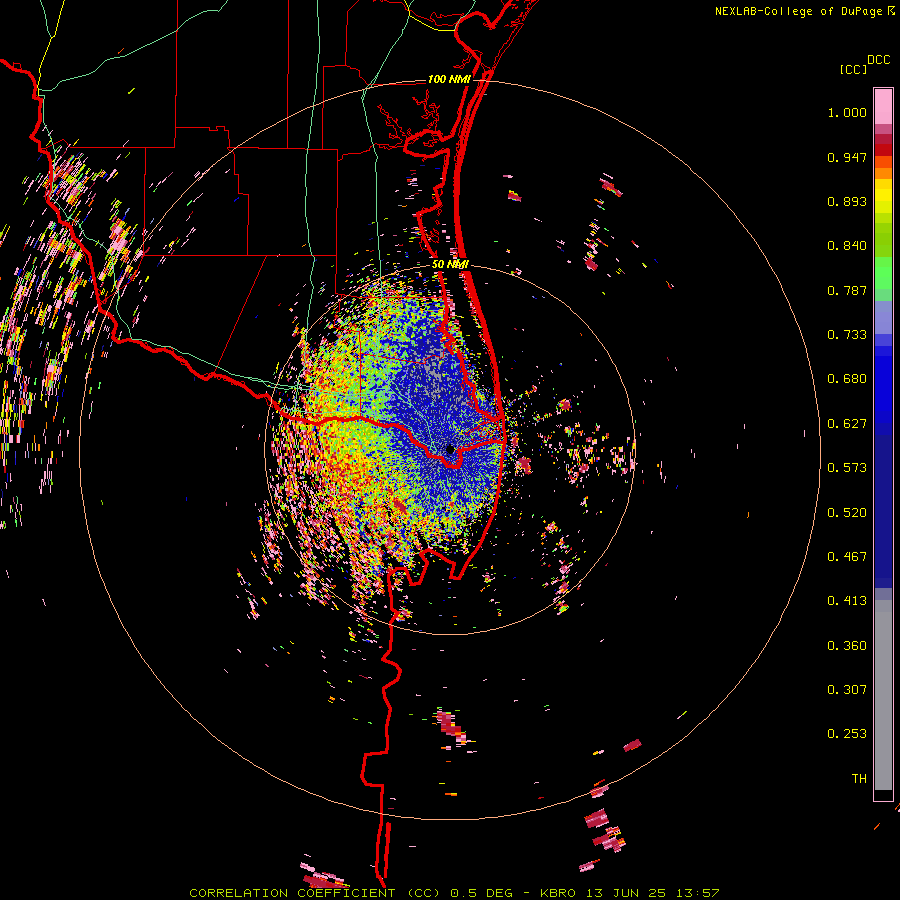The width and height of the screenshot is (900, 900).
Task: Click the 0.413 color bar value
Action: pos(847,601)
